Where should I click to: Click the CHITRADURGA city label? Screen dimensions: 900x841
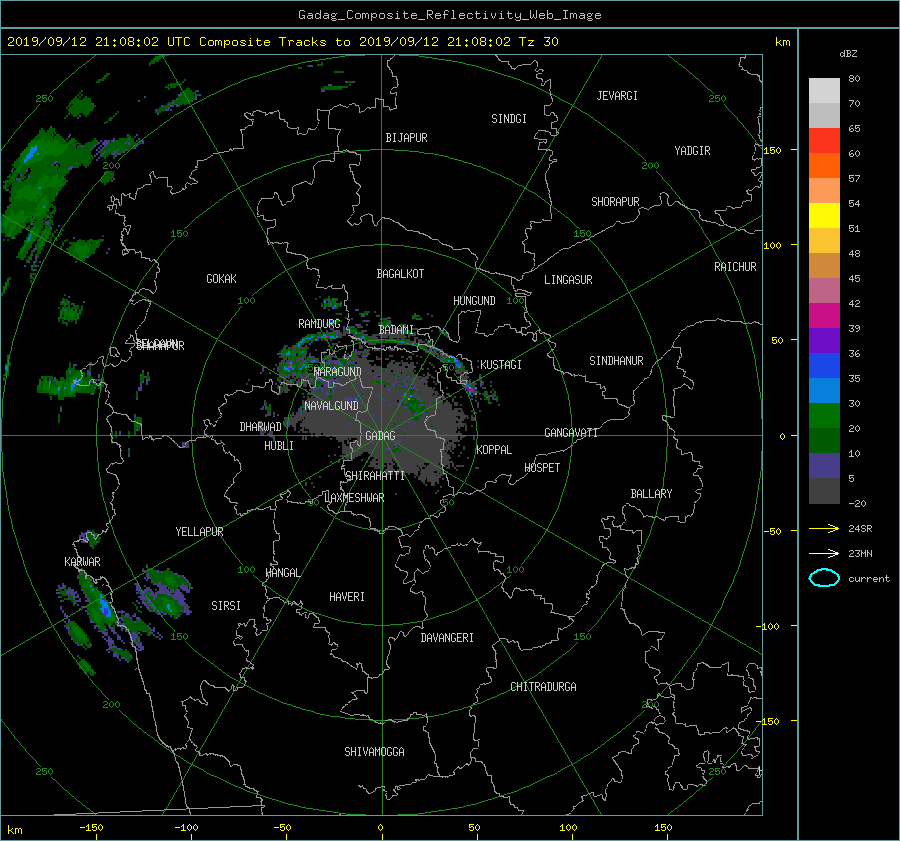pyautogui.click(x=543, y=687)
